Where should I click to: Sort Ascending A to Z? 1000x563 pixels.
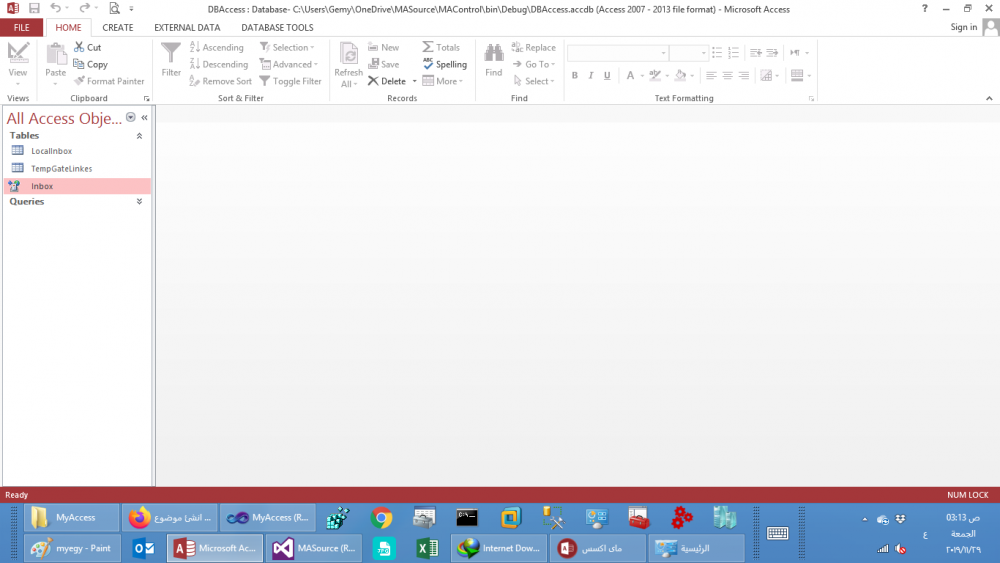[x=216, y=47]
